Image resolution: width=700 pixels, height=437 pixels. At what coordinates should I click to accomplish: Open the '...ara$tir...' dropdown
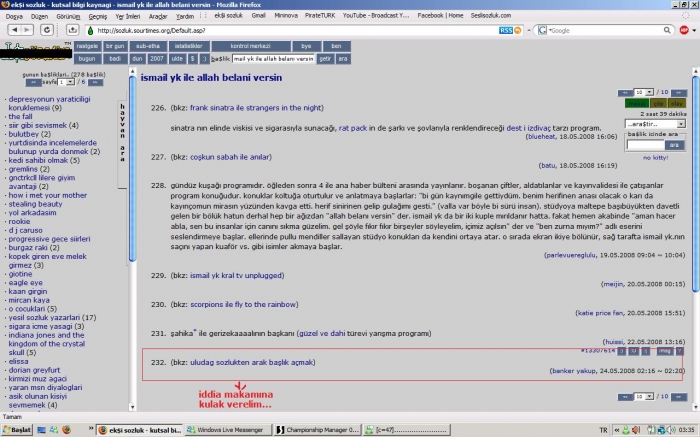[x=655, y=124]
